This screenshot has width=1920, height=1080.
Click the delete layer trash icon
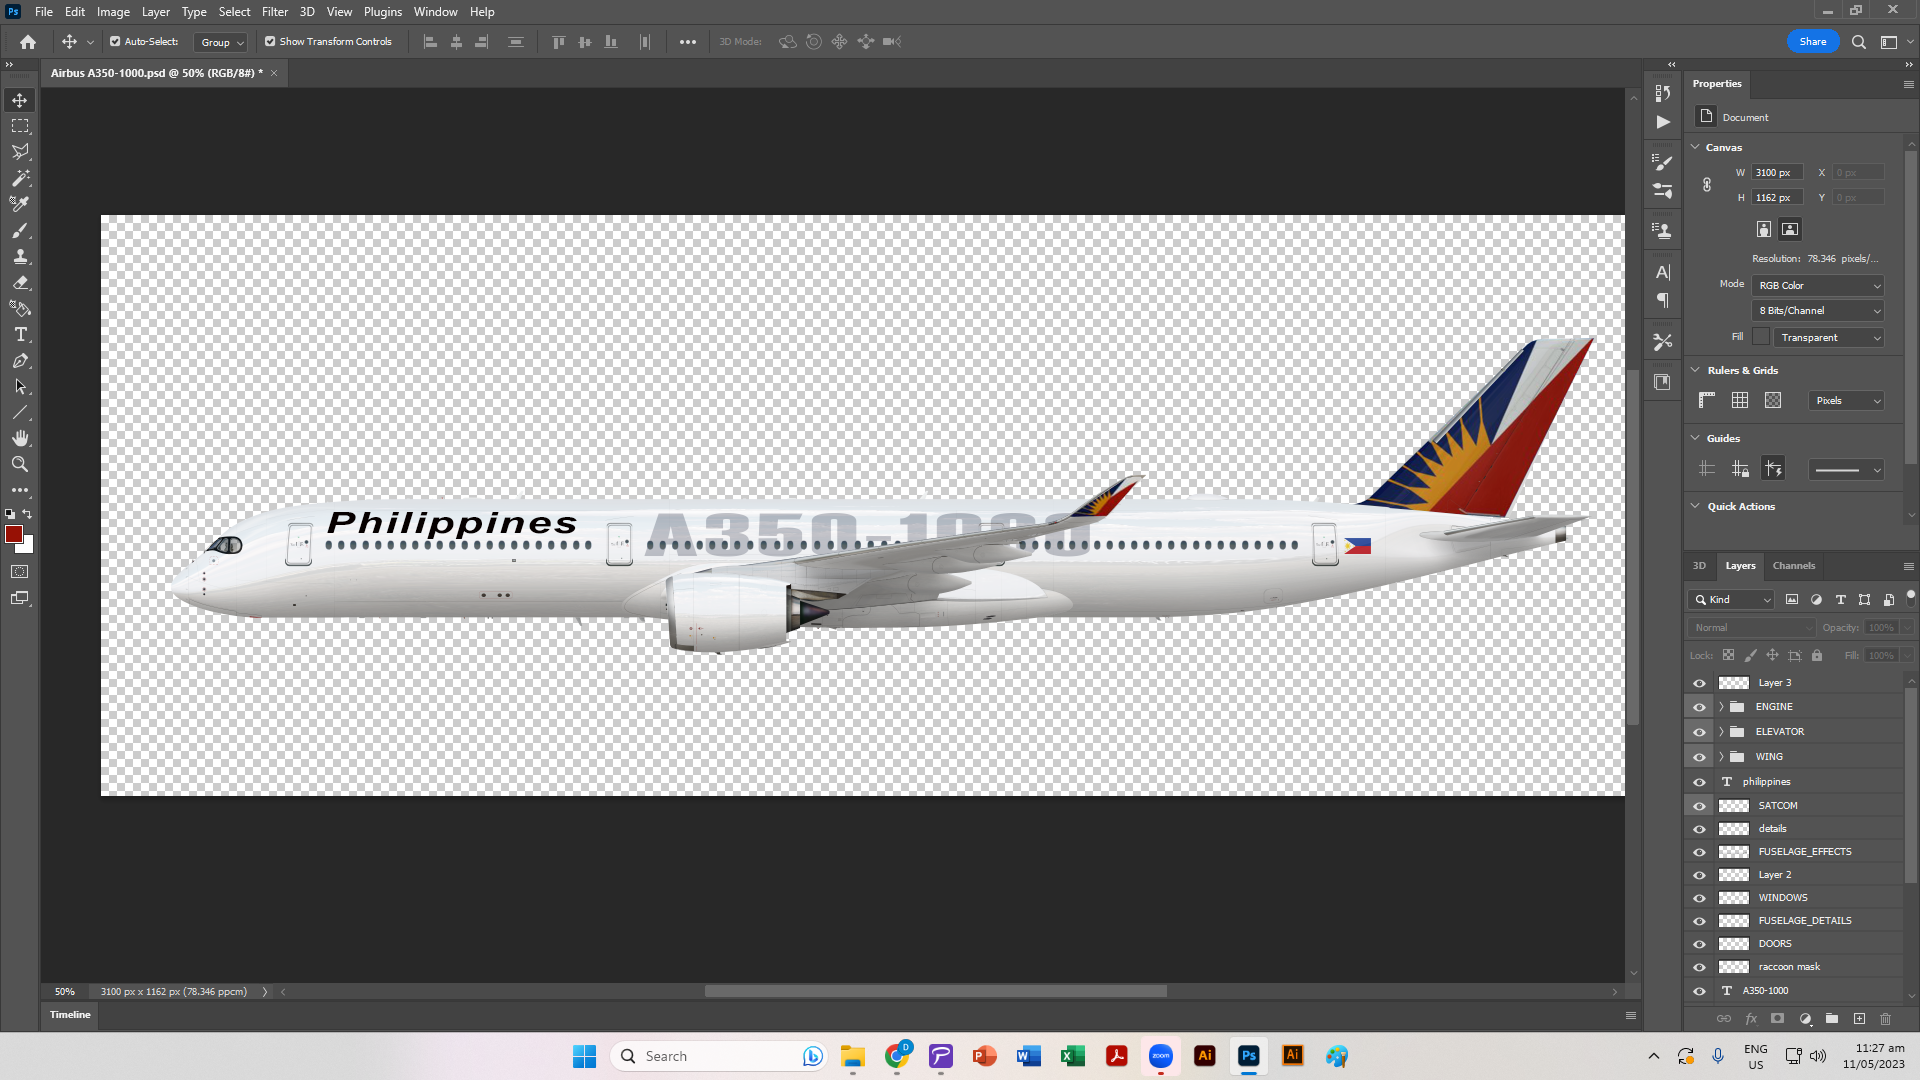click(x=1886, y=1019)
